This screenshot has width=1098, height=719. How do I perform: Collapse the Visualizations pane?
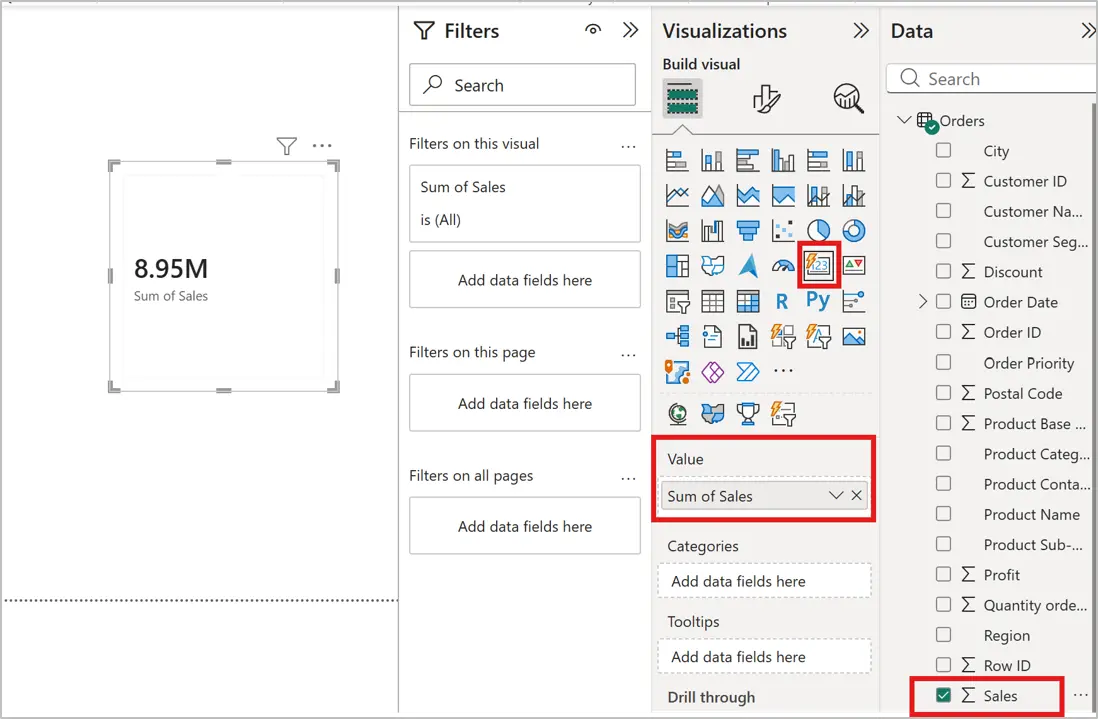pyautogui.click(x=861, y=30)
